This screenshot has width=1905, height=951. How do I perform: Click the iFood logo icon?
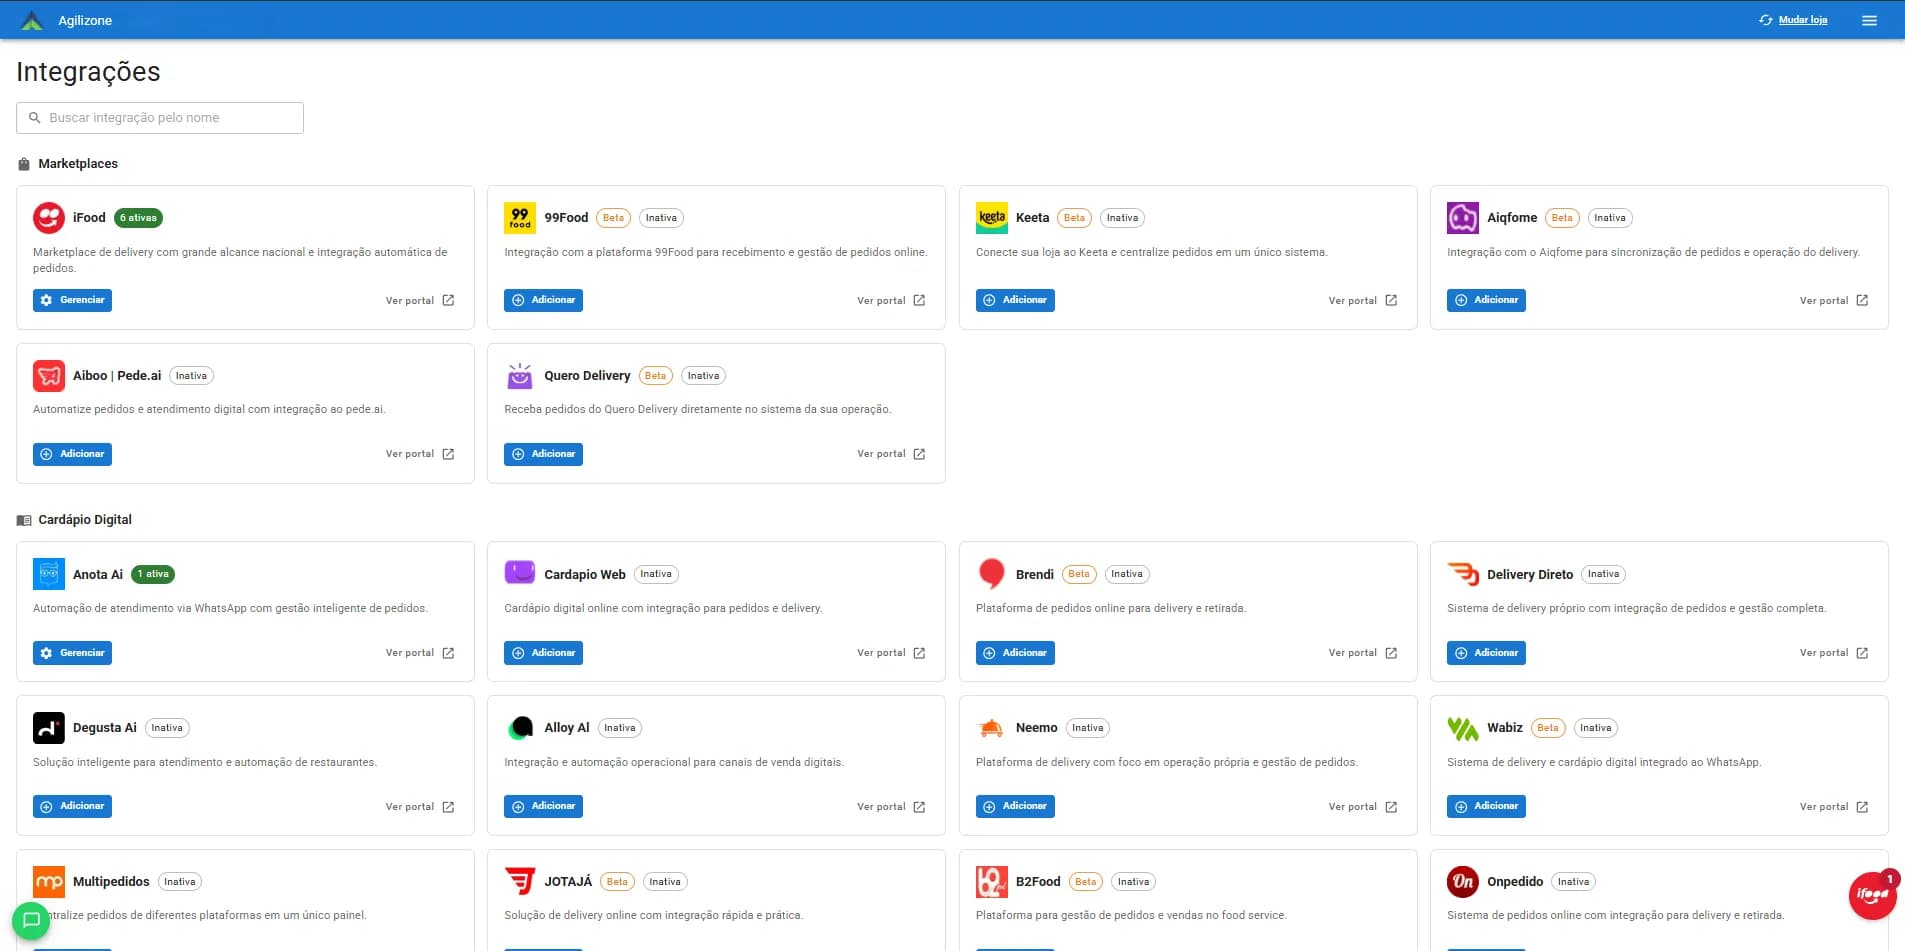click(49, 217)
